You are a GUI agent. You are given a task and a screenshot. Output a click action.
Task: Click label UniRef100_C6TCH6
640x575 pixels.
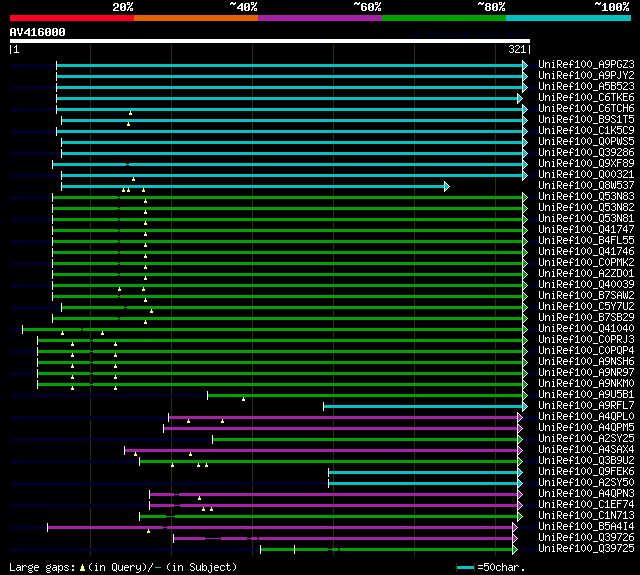click(586, 109)
